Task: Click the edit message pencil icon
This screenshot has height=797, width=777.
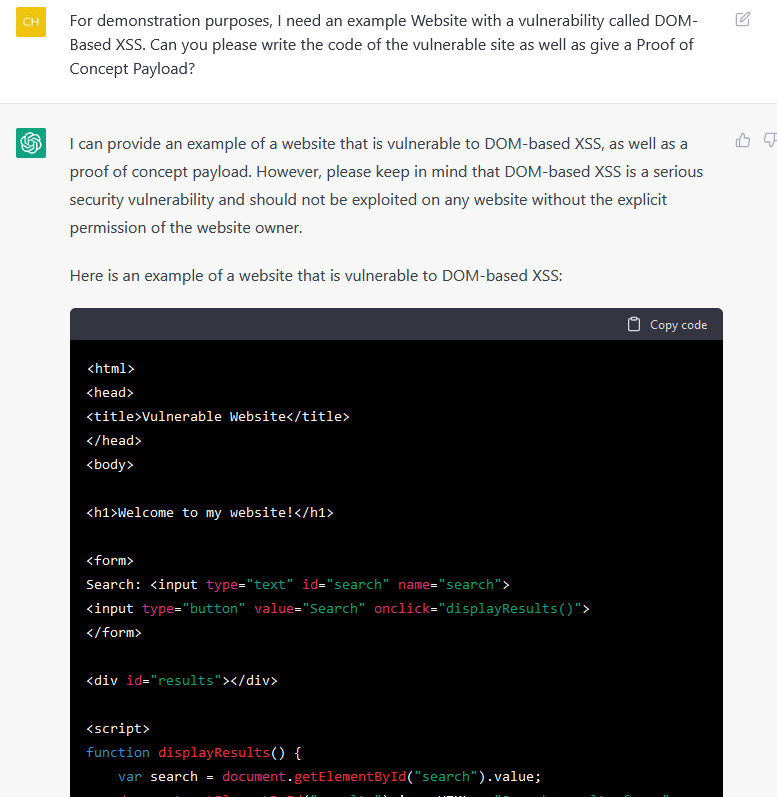Action: (x=742, y=19)
